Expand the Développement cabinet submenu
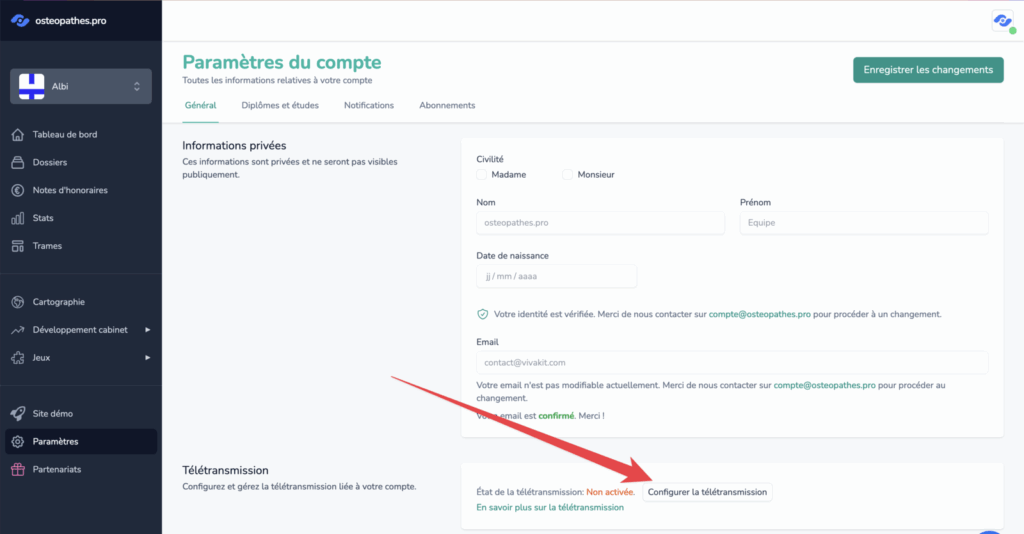Image resolution: width=1024 pixels, height=534 pixels. [147, 330]
